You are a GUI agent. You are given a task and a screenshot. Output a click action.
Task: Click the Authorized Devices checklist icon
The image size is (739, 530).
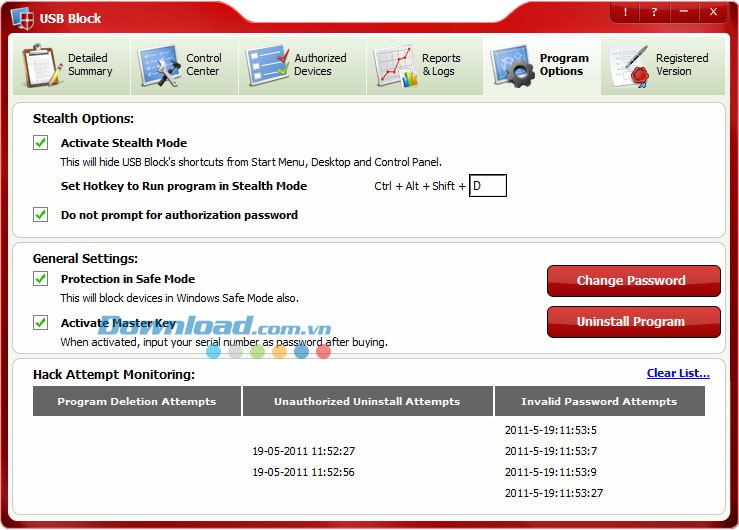267,66
